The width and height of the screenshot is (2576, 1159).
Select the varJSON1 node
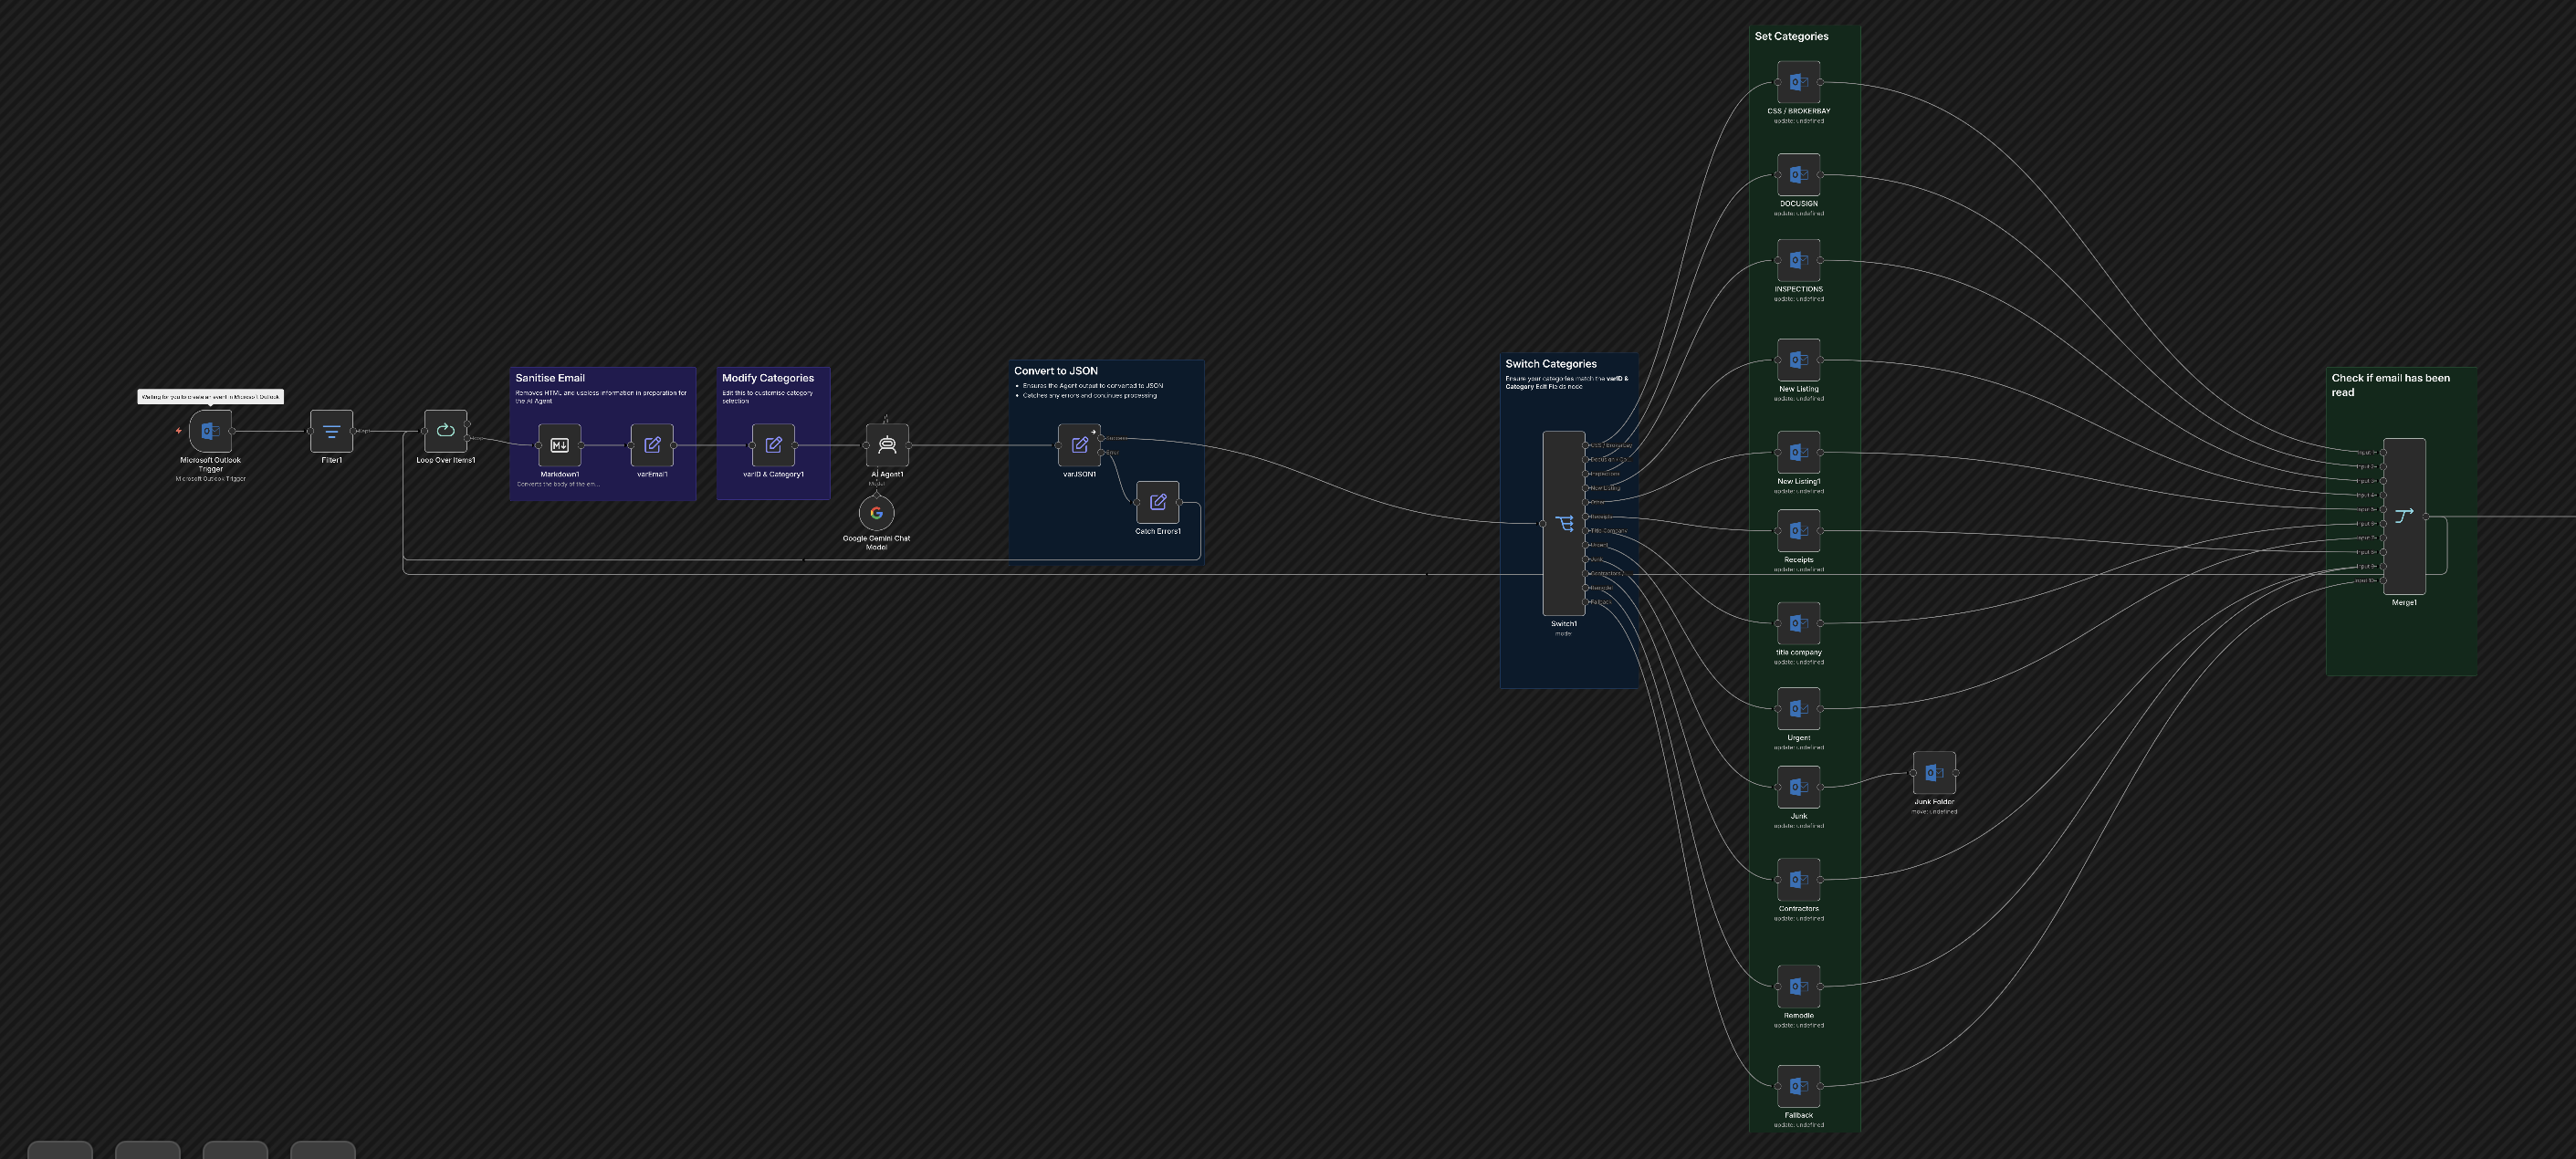tap(1080, 445)
